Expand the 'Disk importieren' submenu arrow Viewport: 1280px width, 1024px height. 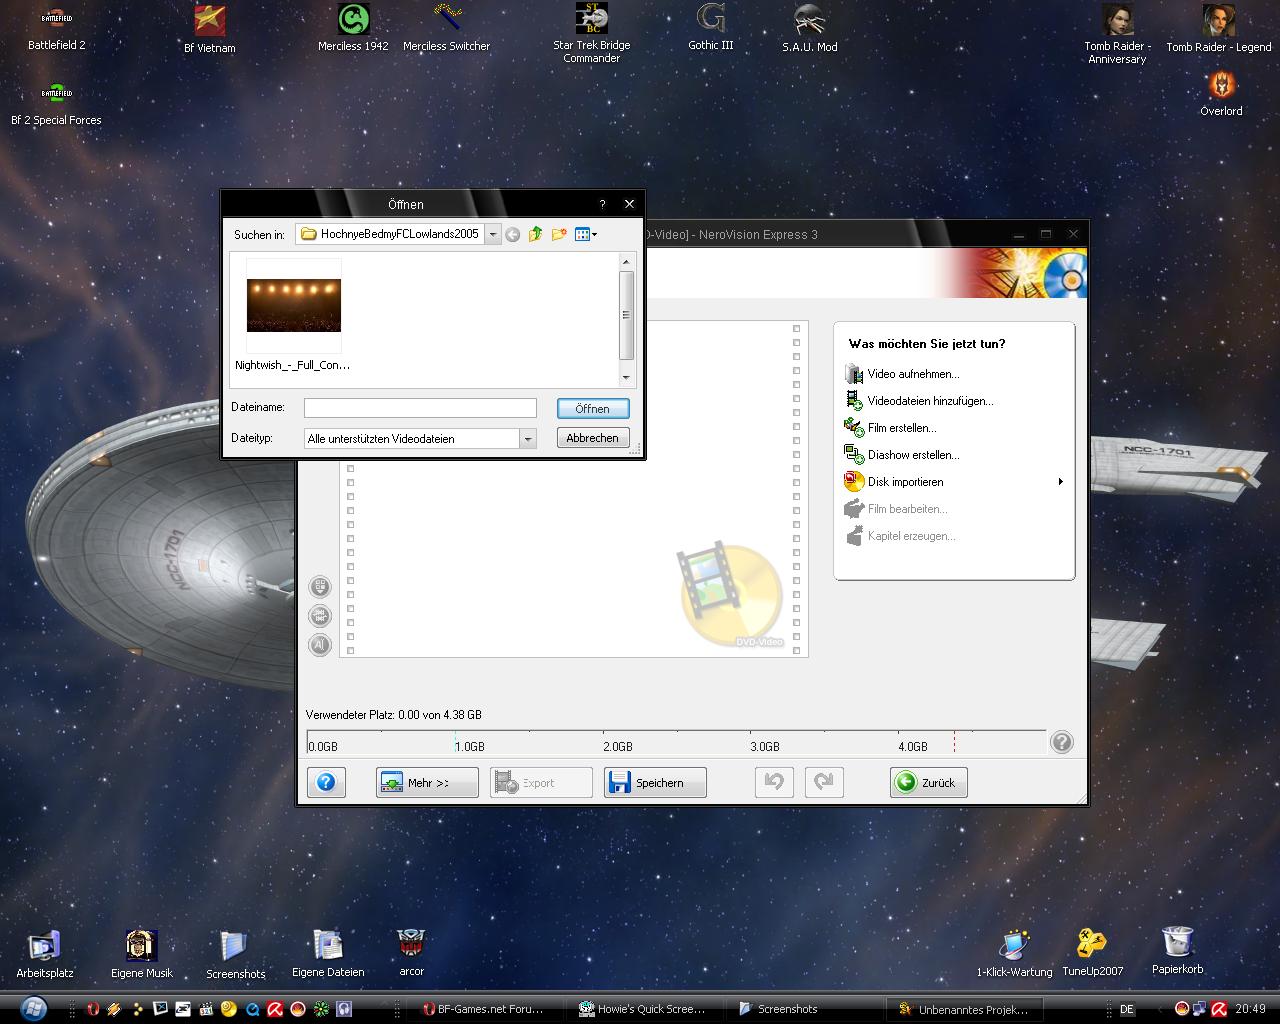(x=1060, y=482)
